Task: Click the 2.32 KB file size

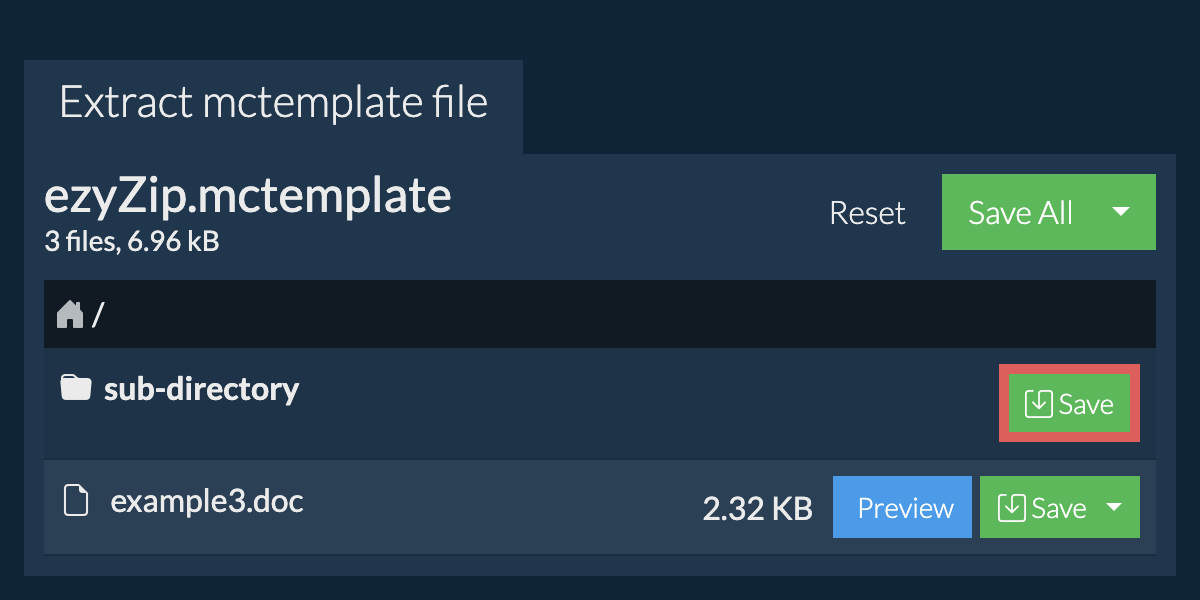Action: [757, 509]
